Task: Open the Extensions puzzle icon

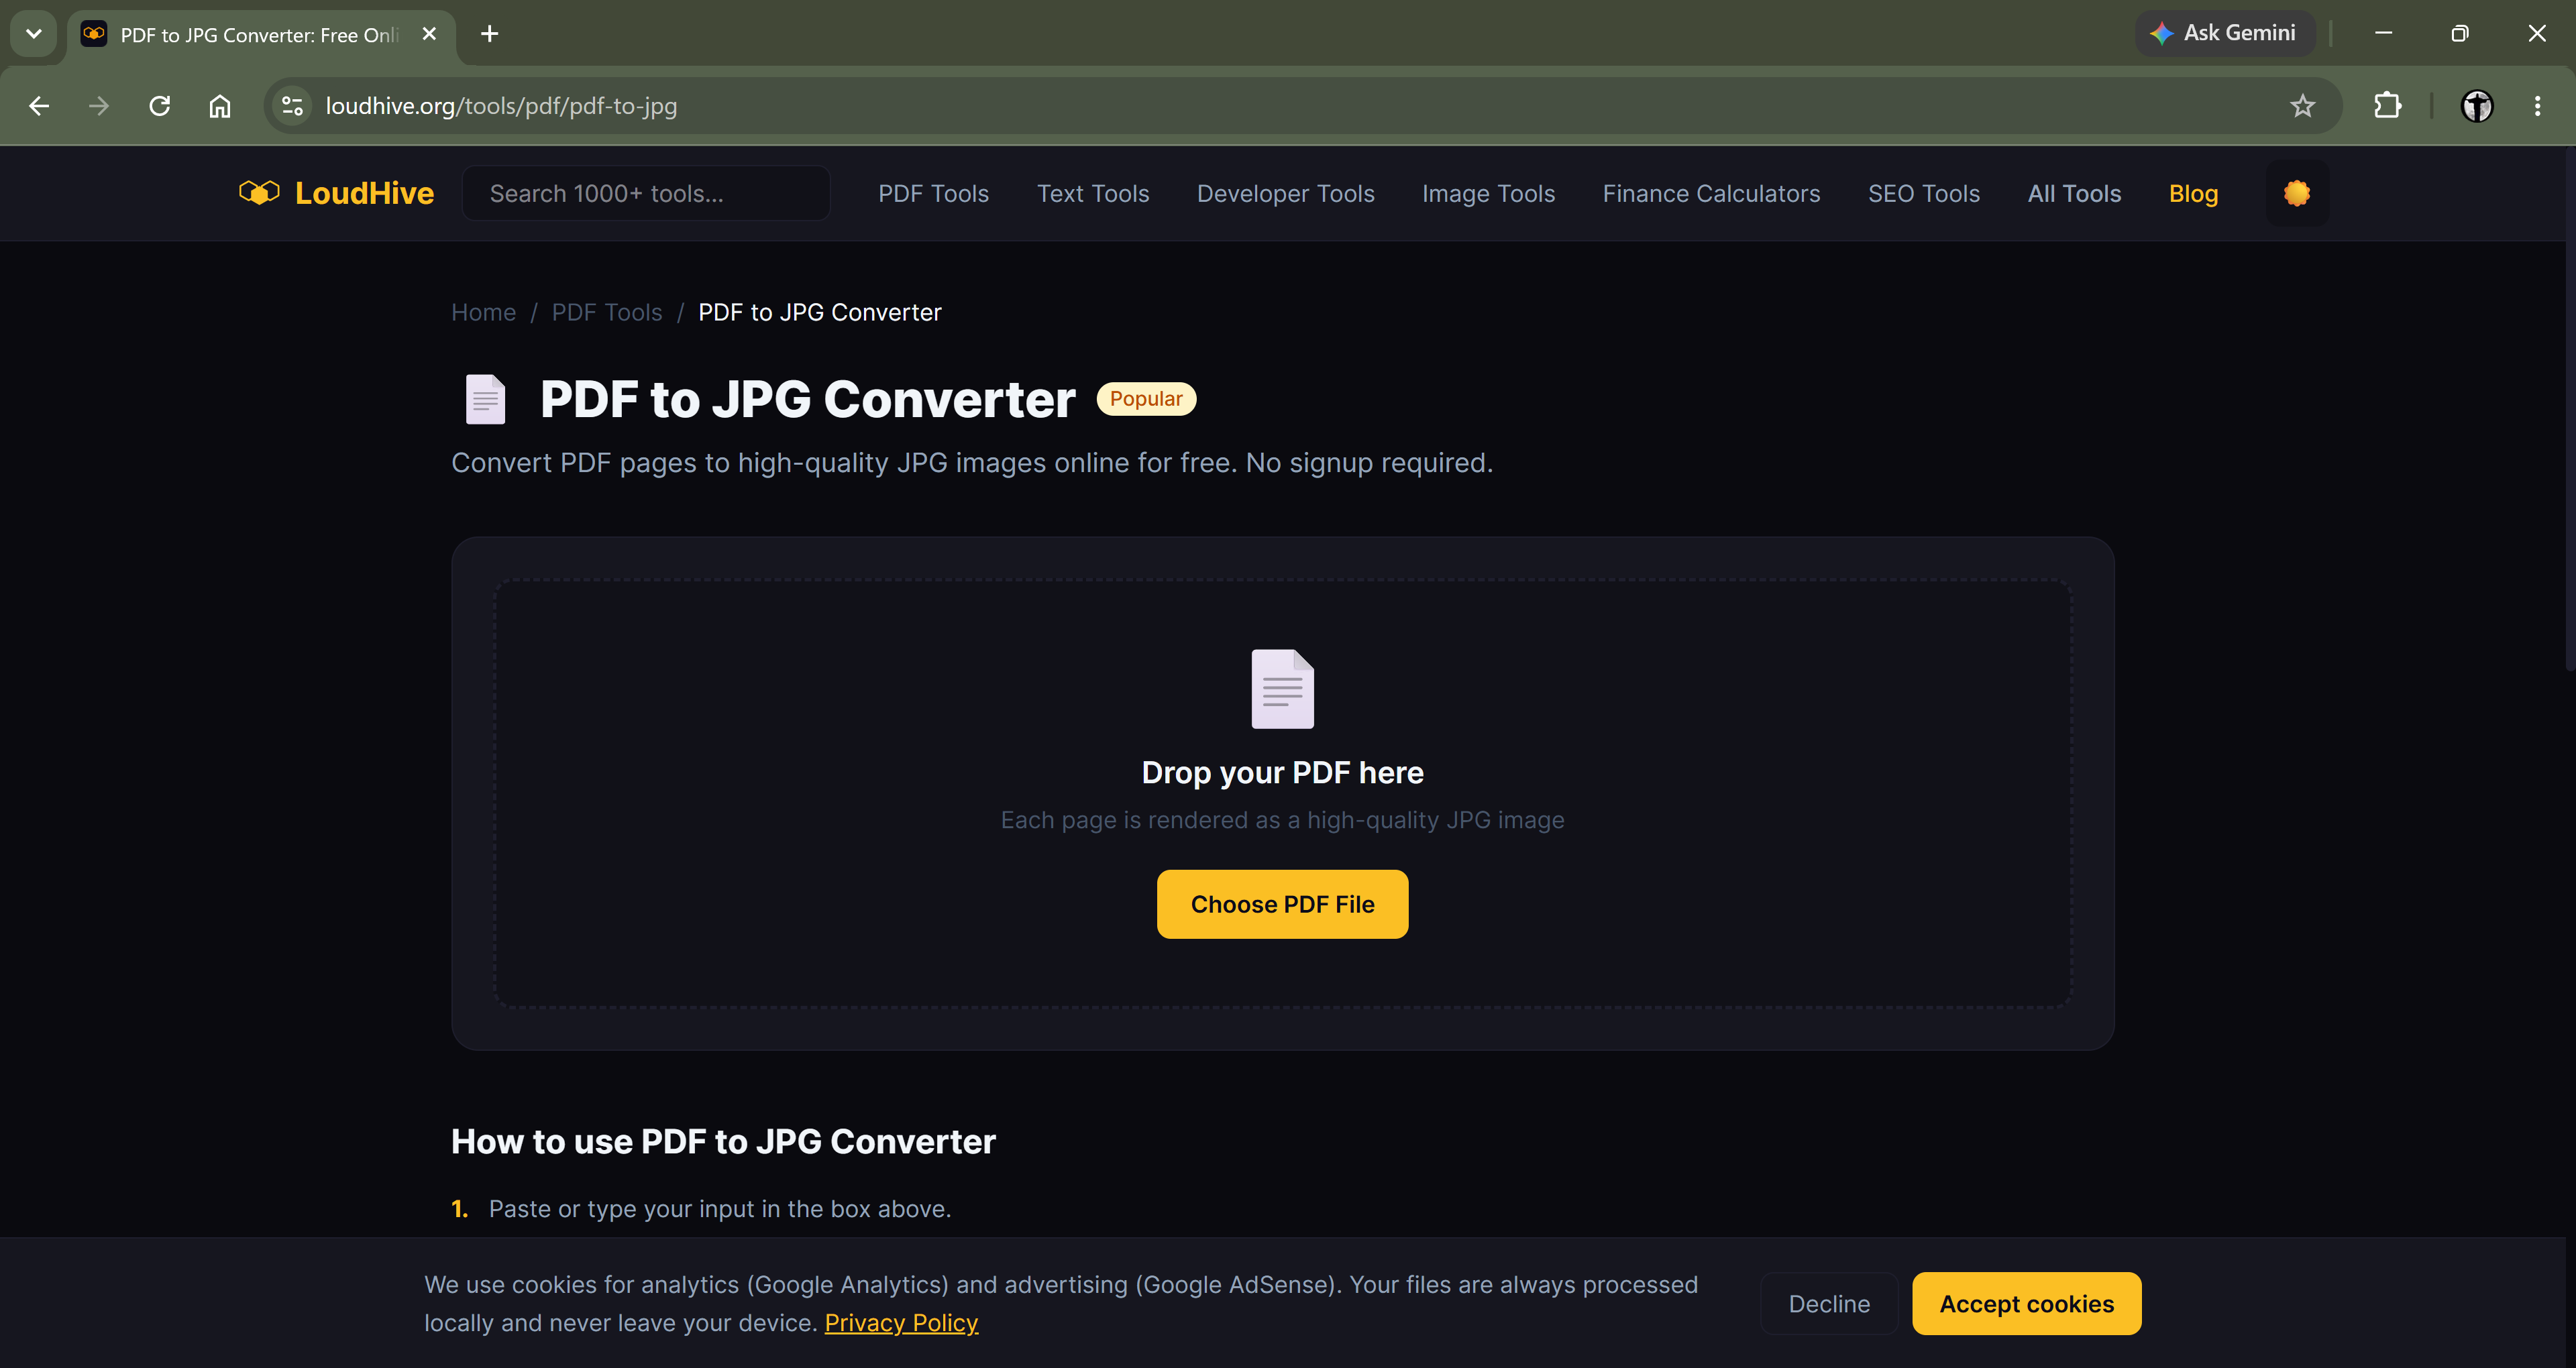Action: tap(2387, 106)
